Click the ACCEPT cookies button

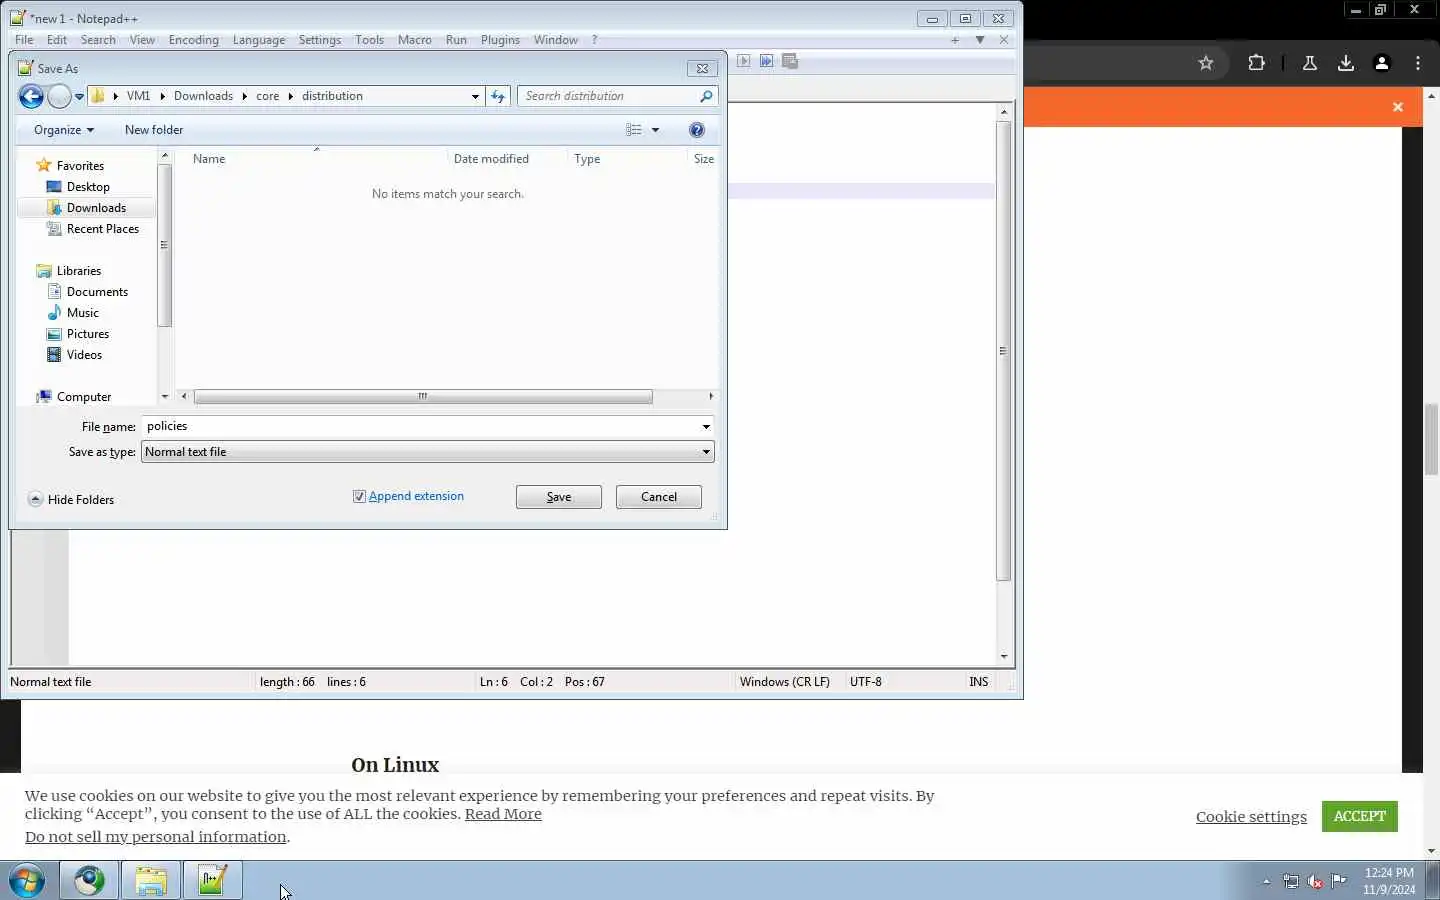tap(1360, 816)
